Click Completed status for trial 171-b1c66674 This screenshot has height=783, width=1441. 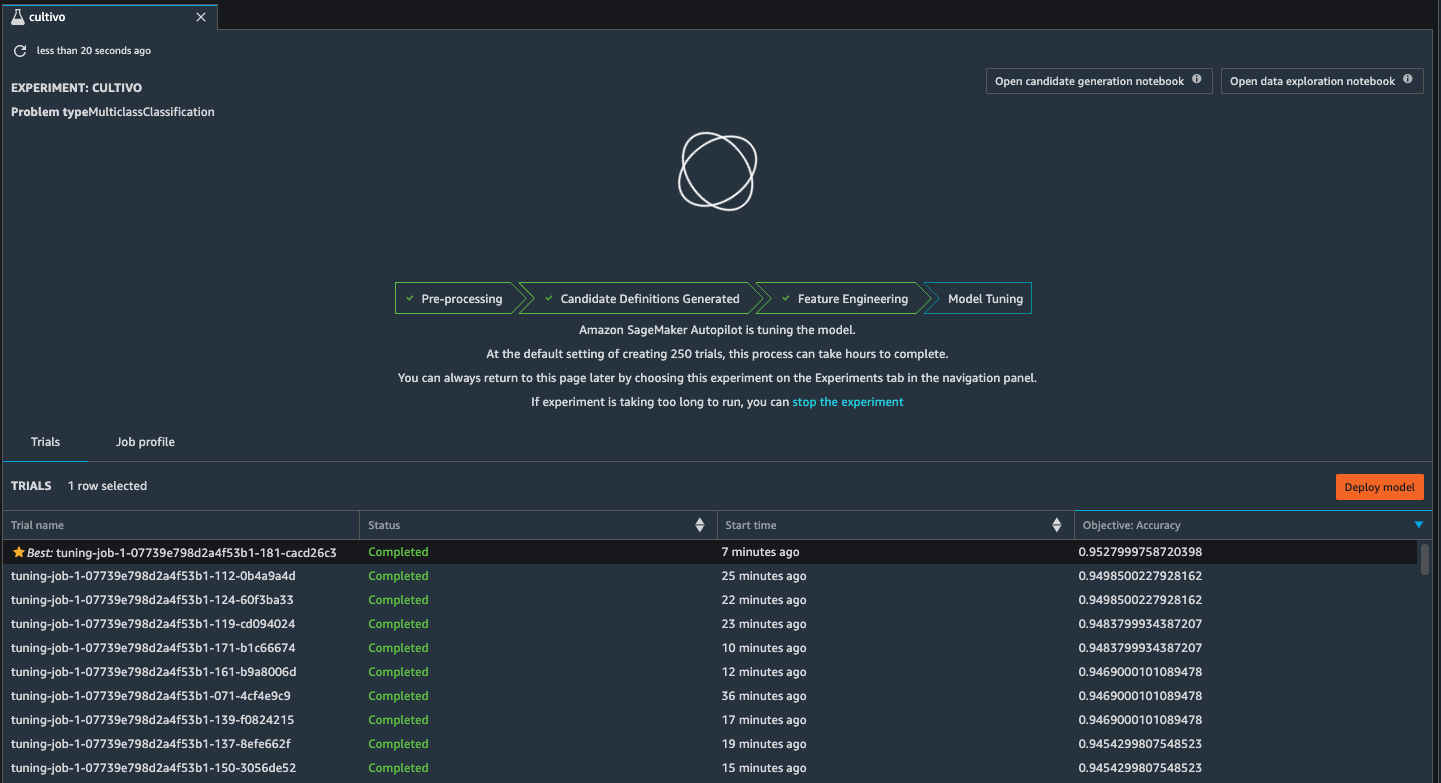click(398, 648)
